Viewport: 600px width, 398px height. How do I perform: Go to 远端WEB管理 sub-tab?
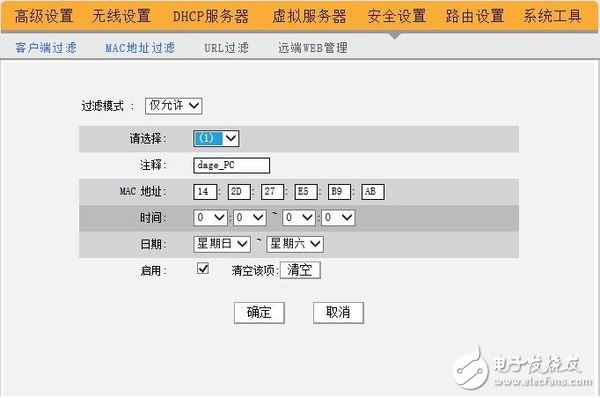pyautogui.click(x=313, y=48)
